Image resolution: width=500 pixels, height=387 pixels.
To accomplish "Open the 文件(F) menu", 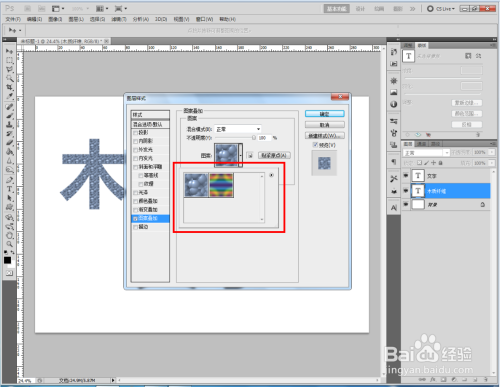I will [x=13, y=19].
